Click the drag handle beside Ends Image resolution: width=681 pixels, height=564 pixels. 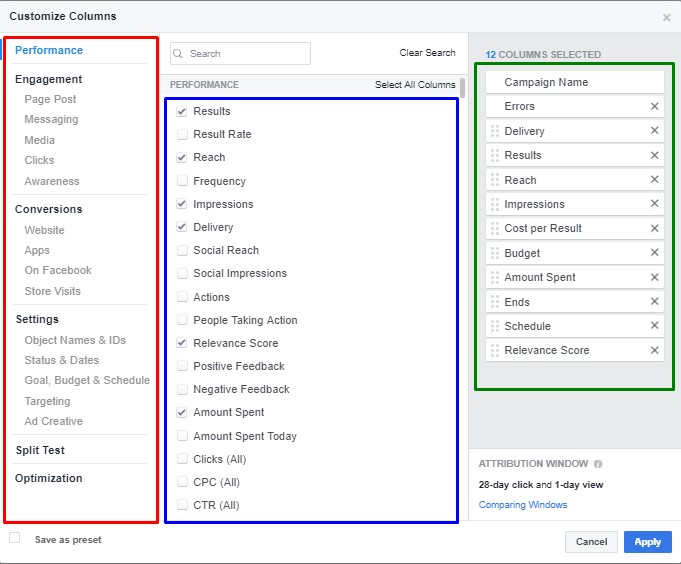[495, 302]
